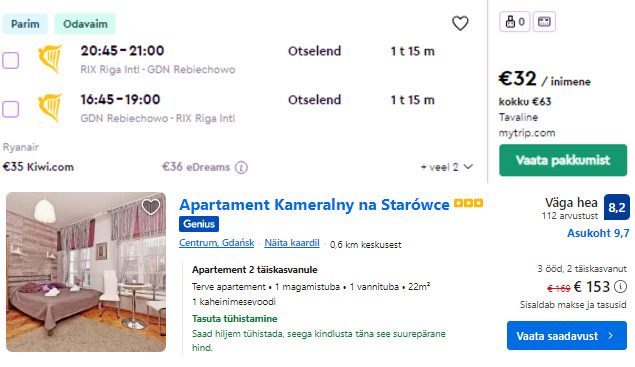Image resolution: width=635 pixels, height=367 pixels.
Task: Save flight with the heart icon
Action: [x=460, y=23]
